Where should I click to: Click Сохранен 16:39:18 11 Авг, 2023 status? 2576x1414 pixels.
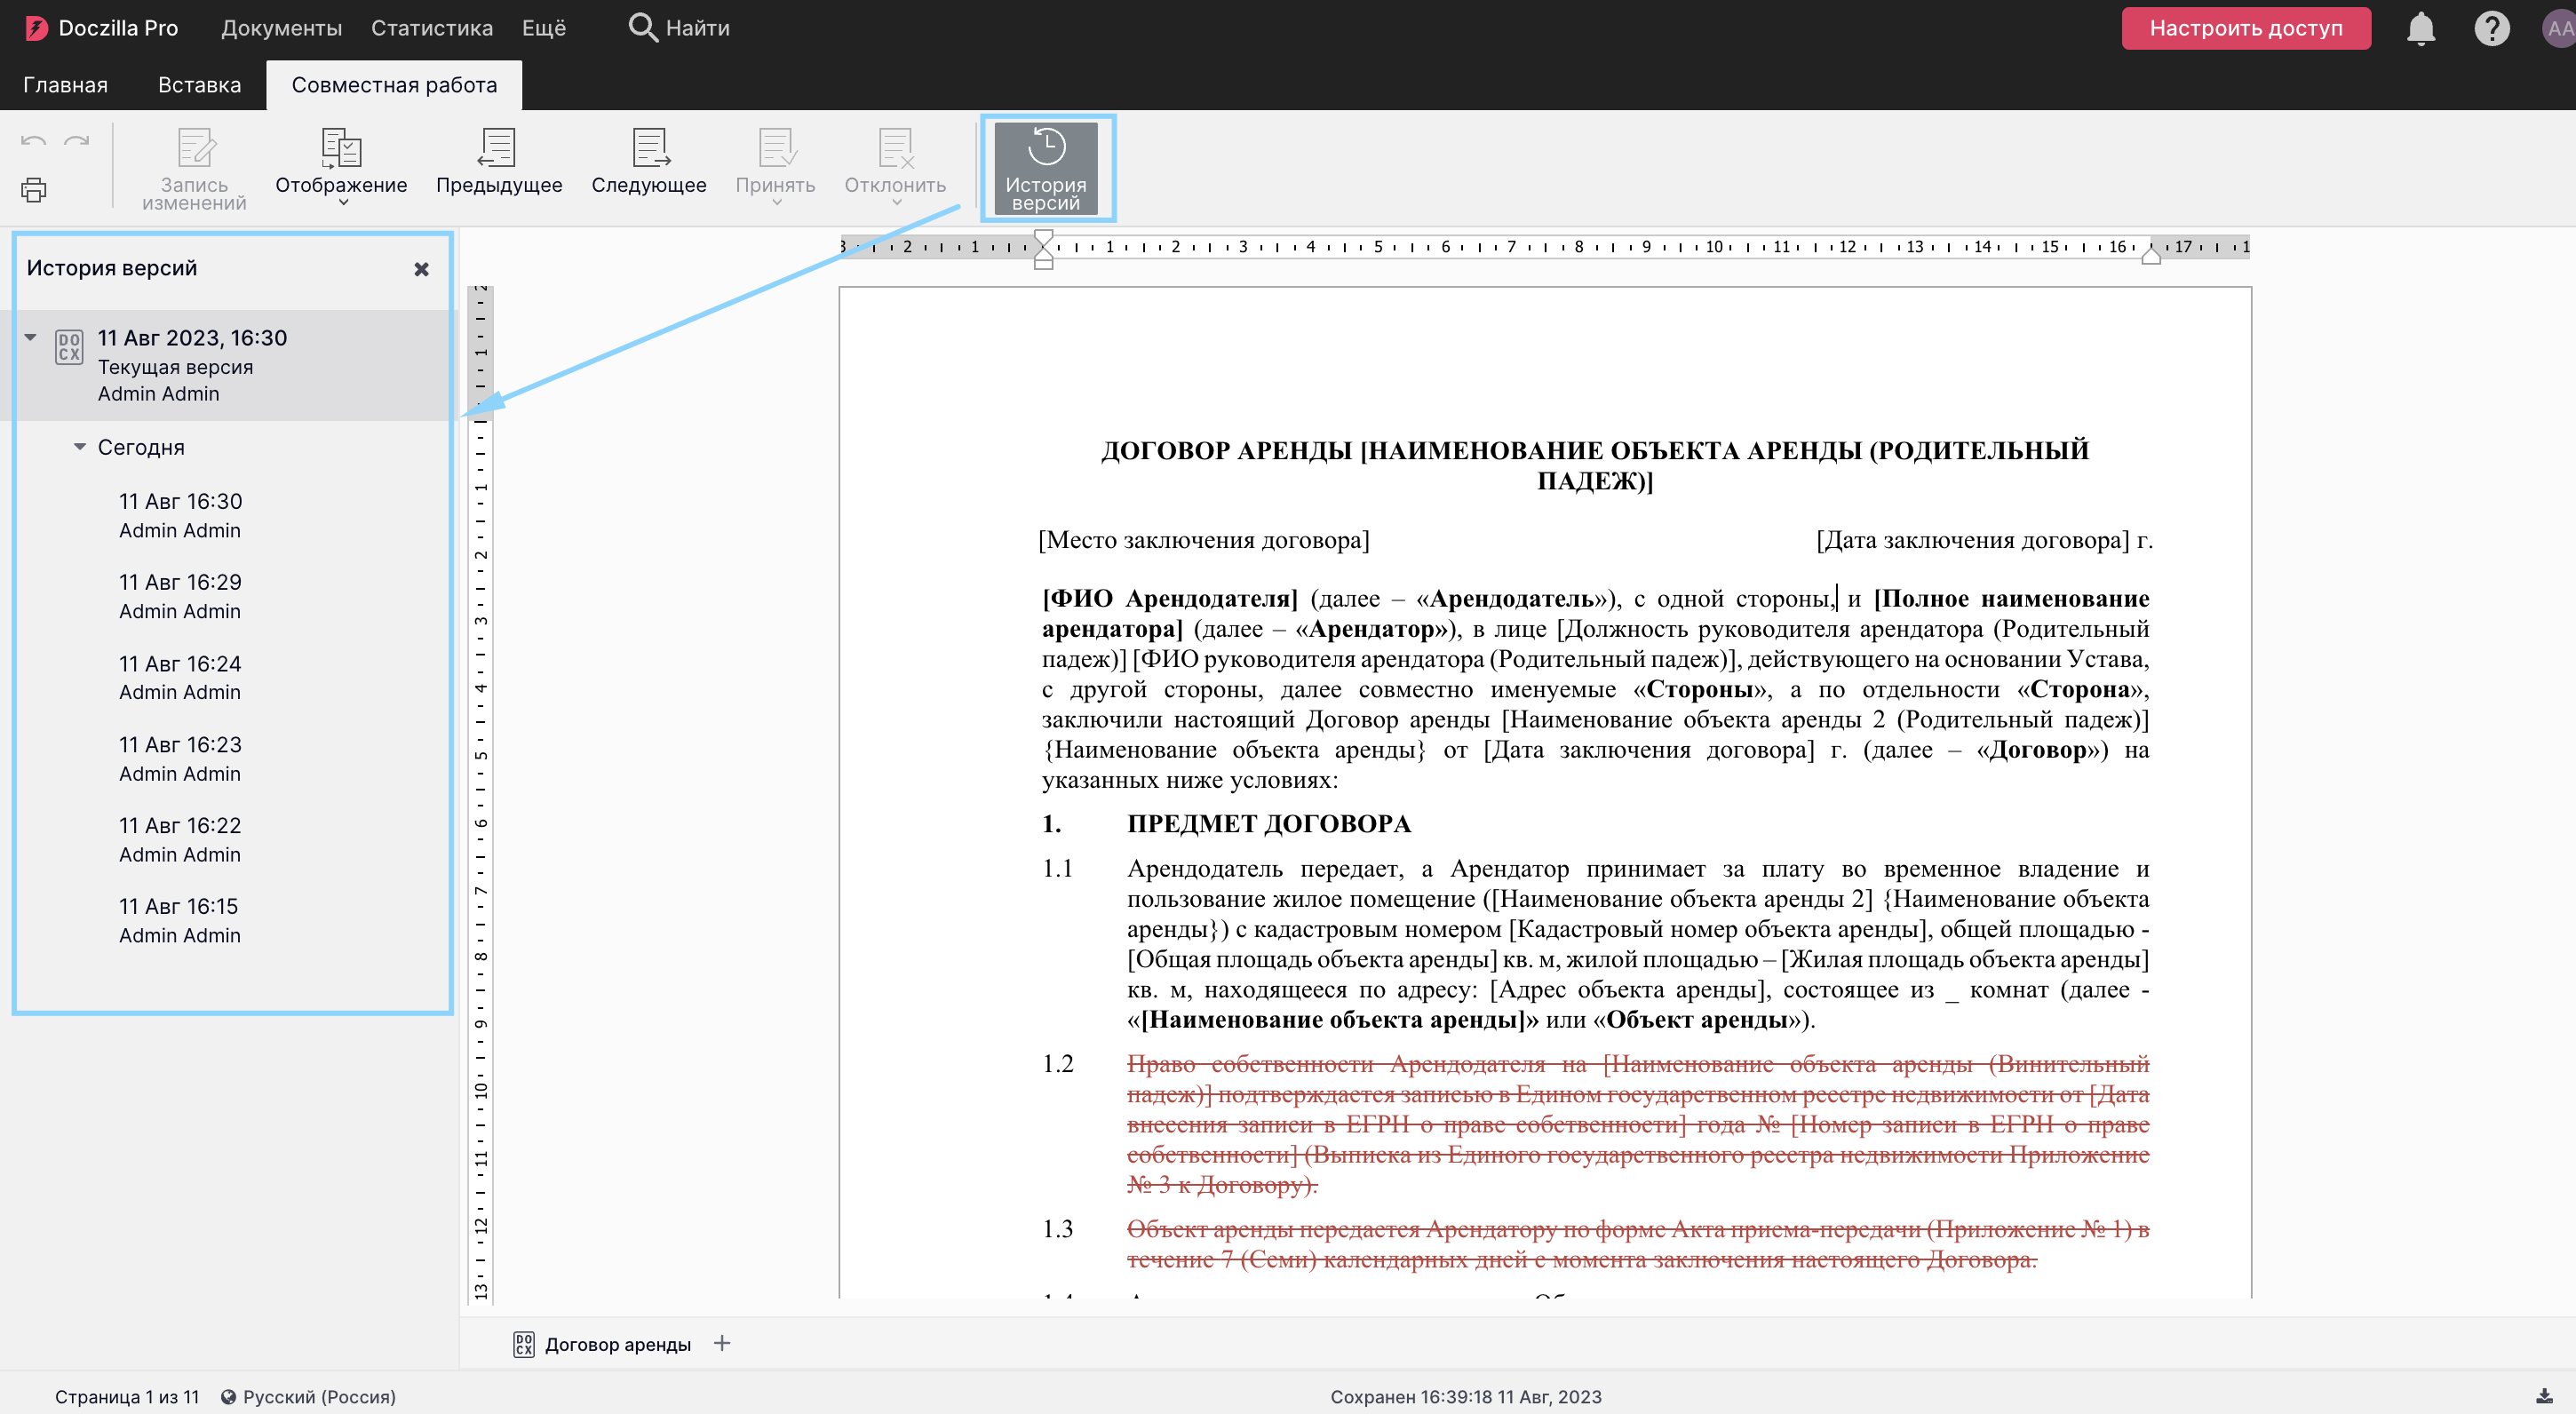pos(1465,1396)
